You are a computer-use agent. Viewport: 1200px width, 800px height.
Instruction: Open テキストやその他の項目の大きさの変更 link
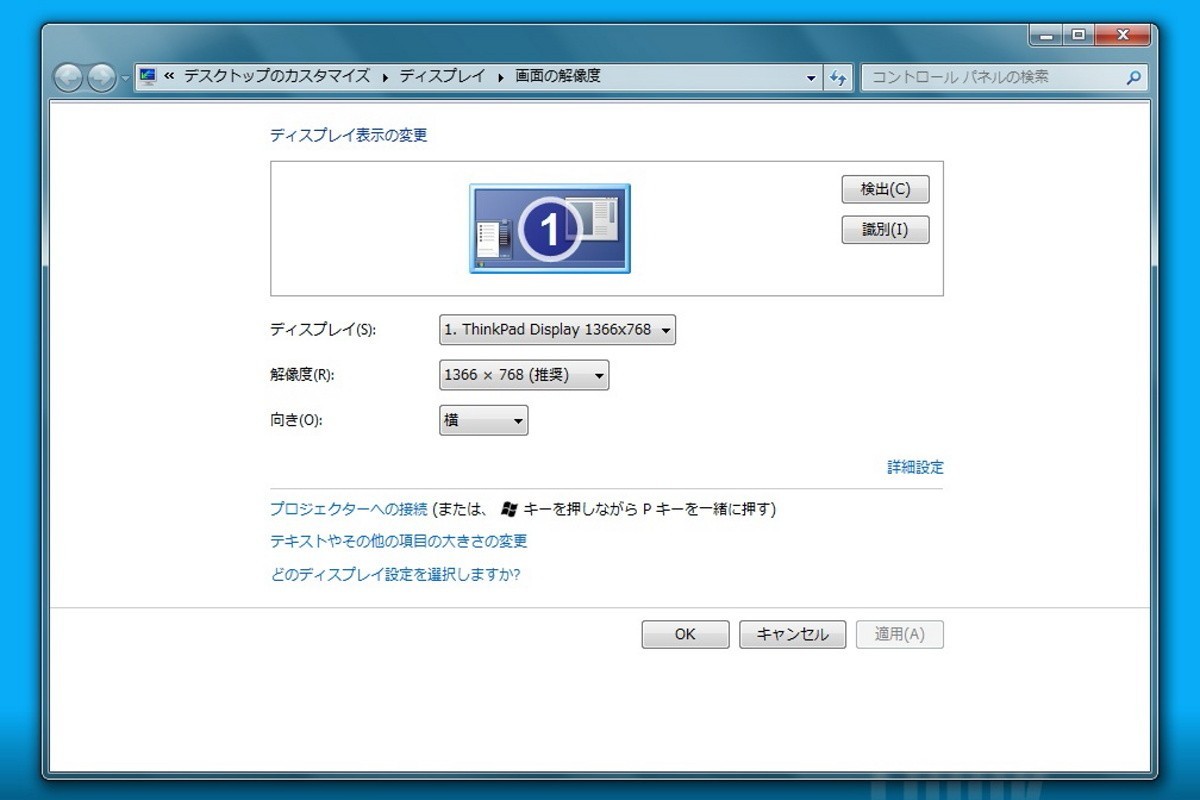399,541
